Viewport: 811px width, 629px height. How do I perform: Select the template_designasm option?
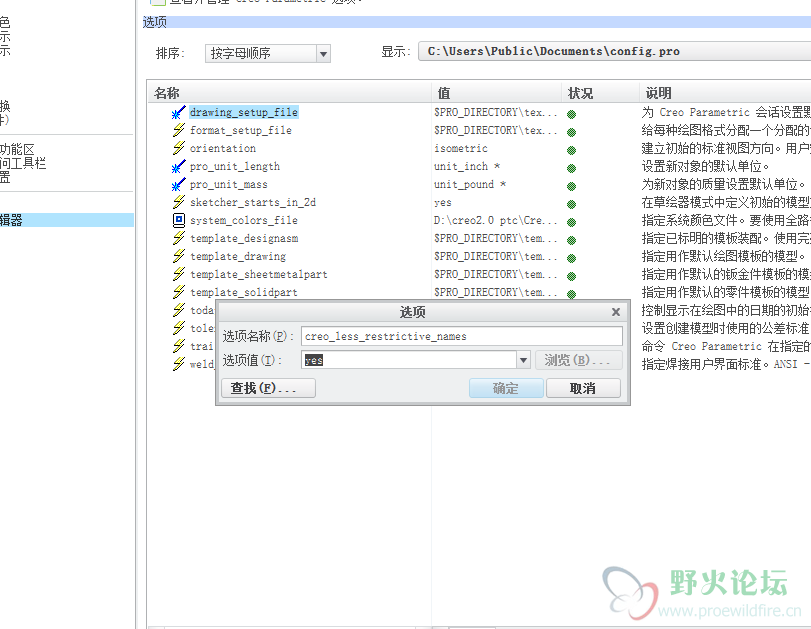click(244, 238)
